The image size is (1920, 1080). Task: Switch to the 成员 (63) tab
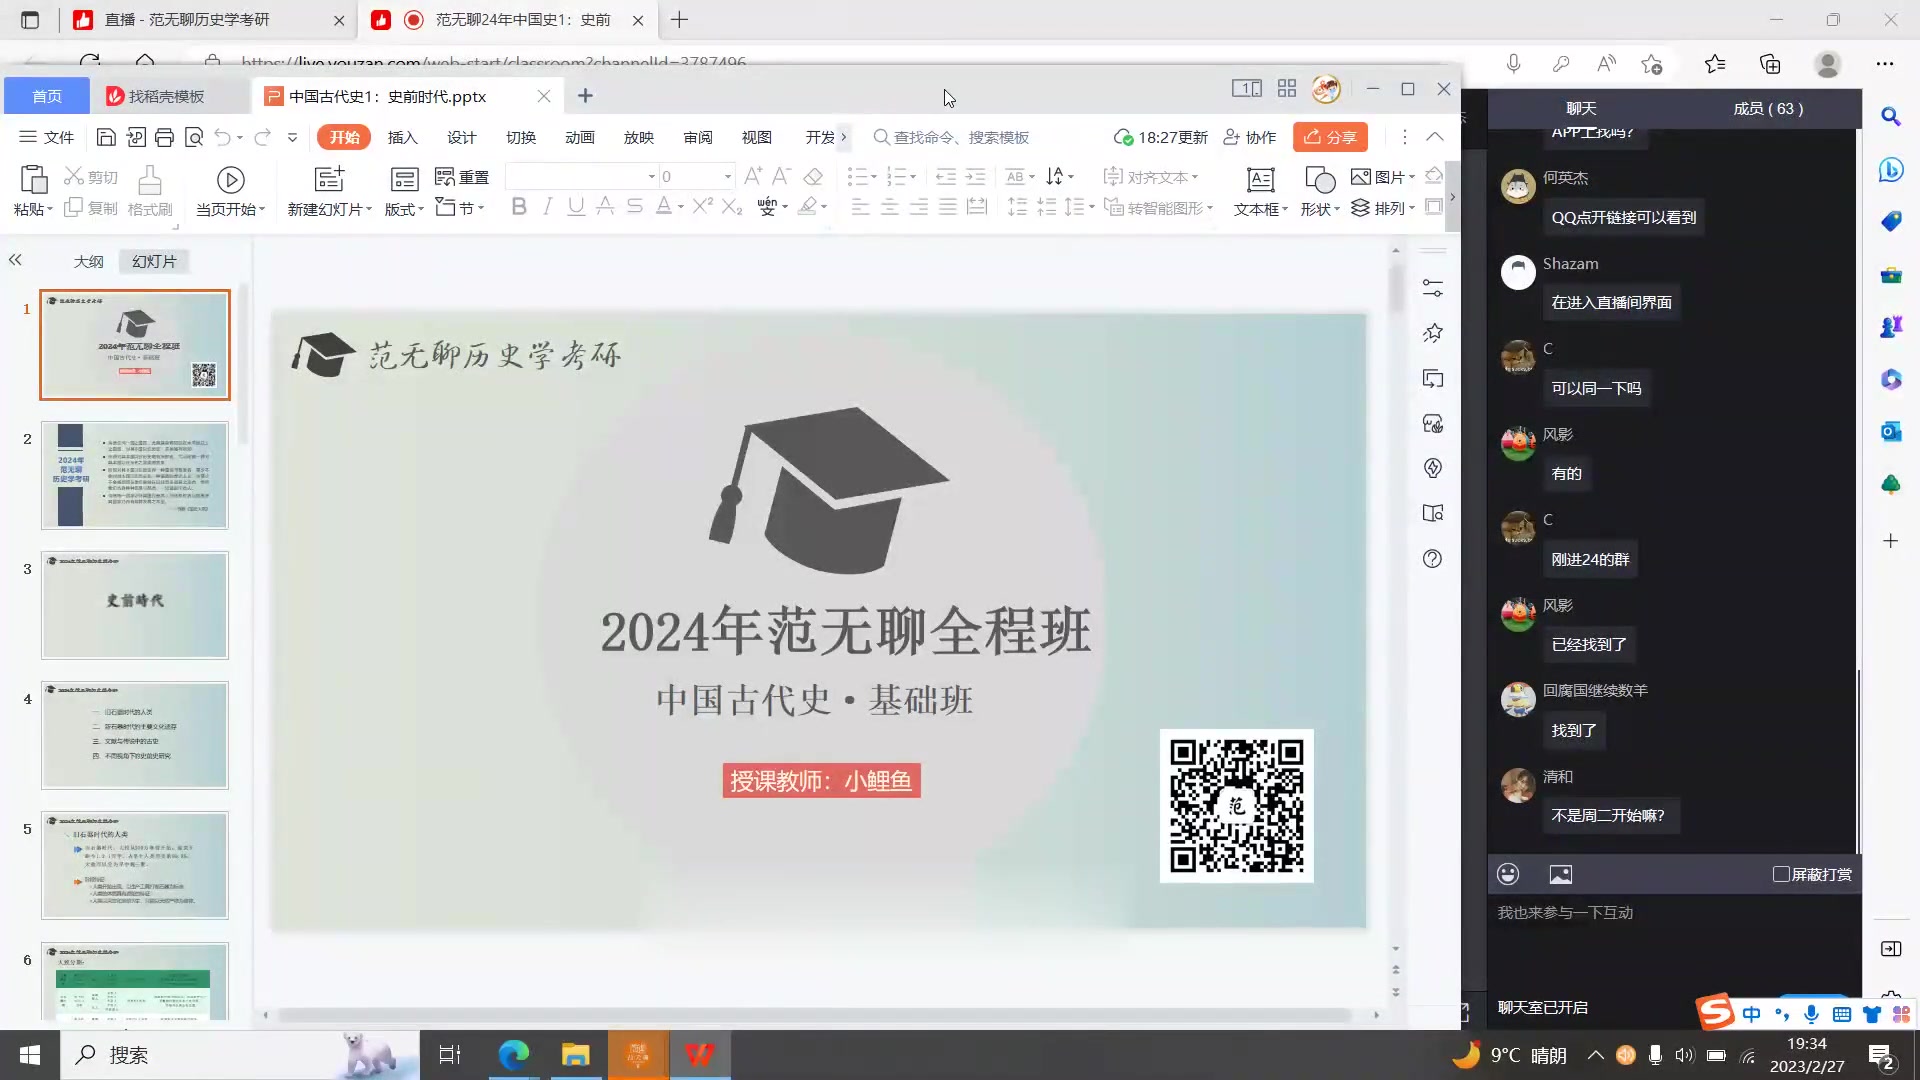click(1768, 108)
